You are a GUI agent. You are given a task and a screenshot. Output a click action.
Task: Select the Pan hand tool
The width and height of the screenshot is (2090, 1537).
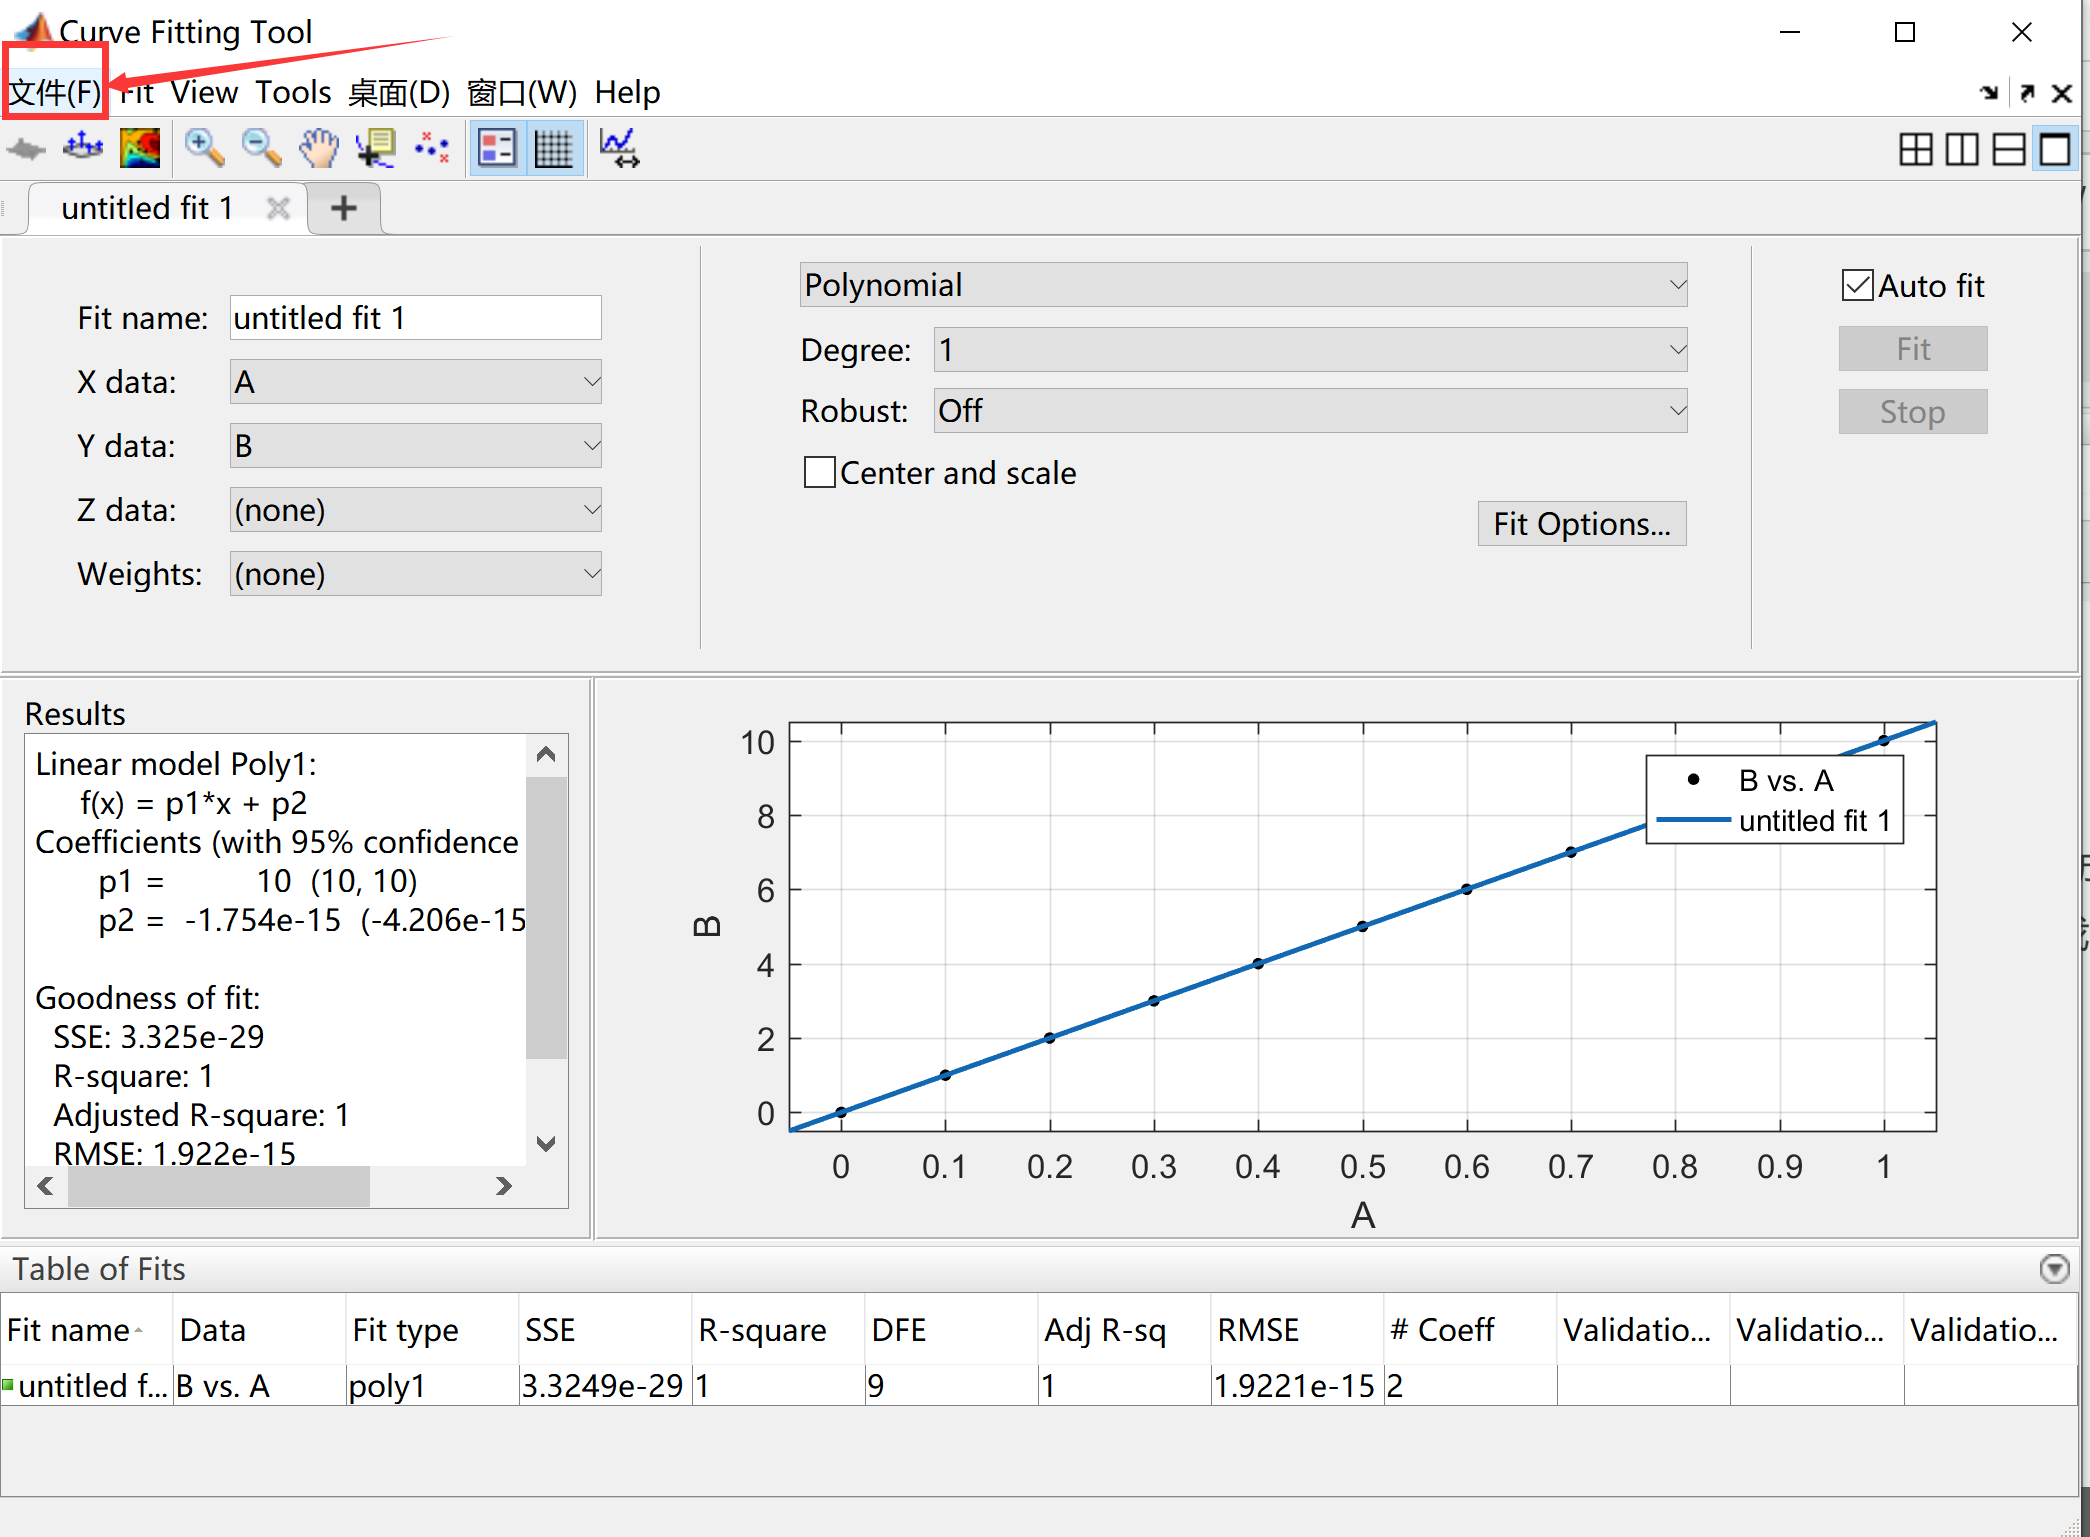(319, 148)
